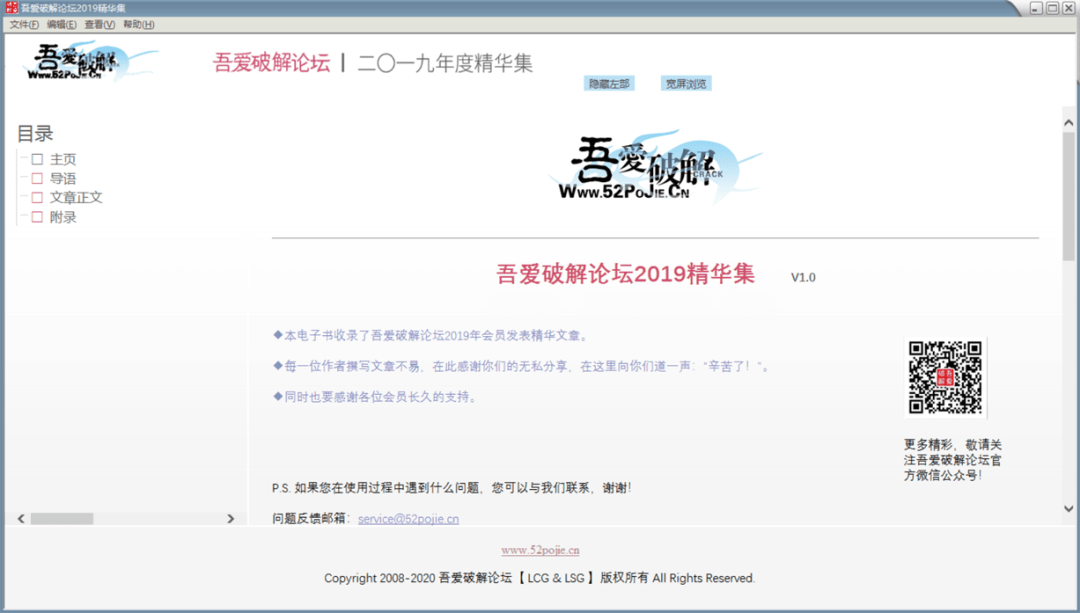Select 附录 in the directory tree

point(63,217)
